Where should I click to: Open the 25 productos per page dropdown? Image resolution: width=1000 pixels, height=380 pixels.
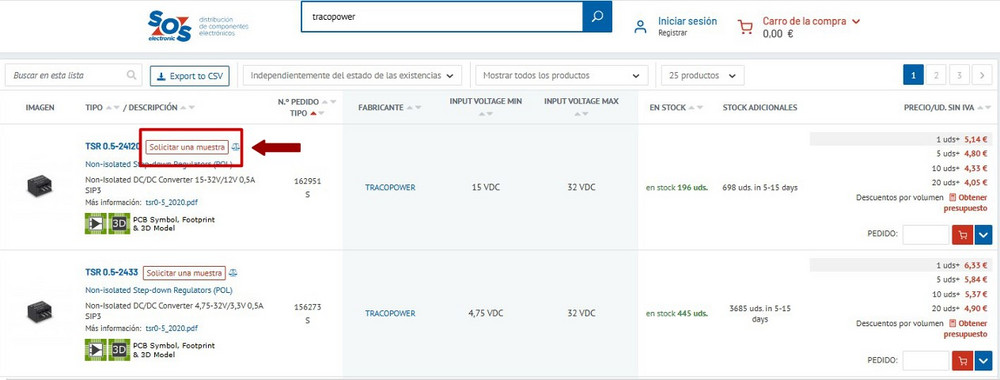pyautogui.click(x=703, y=75)
